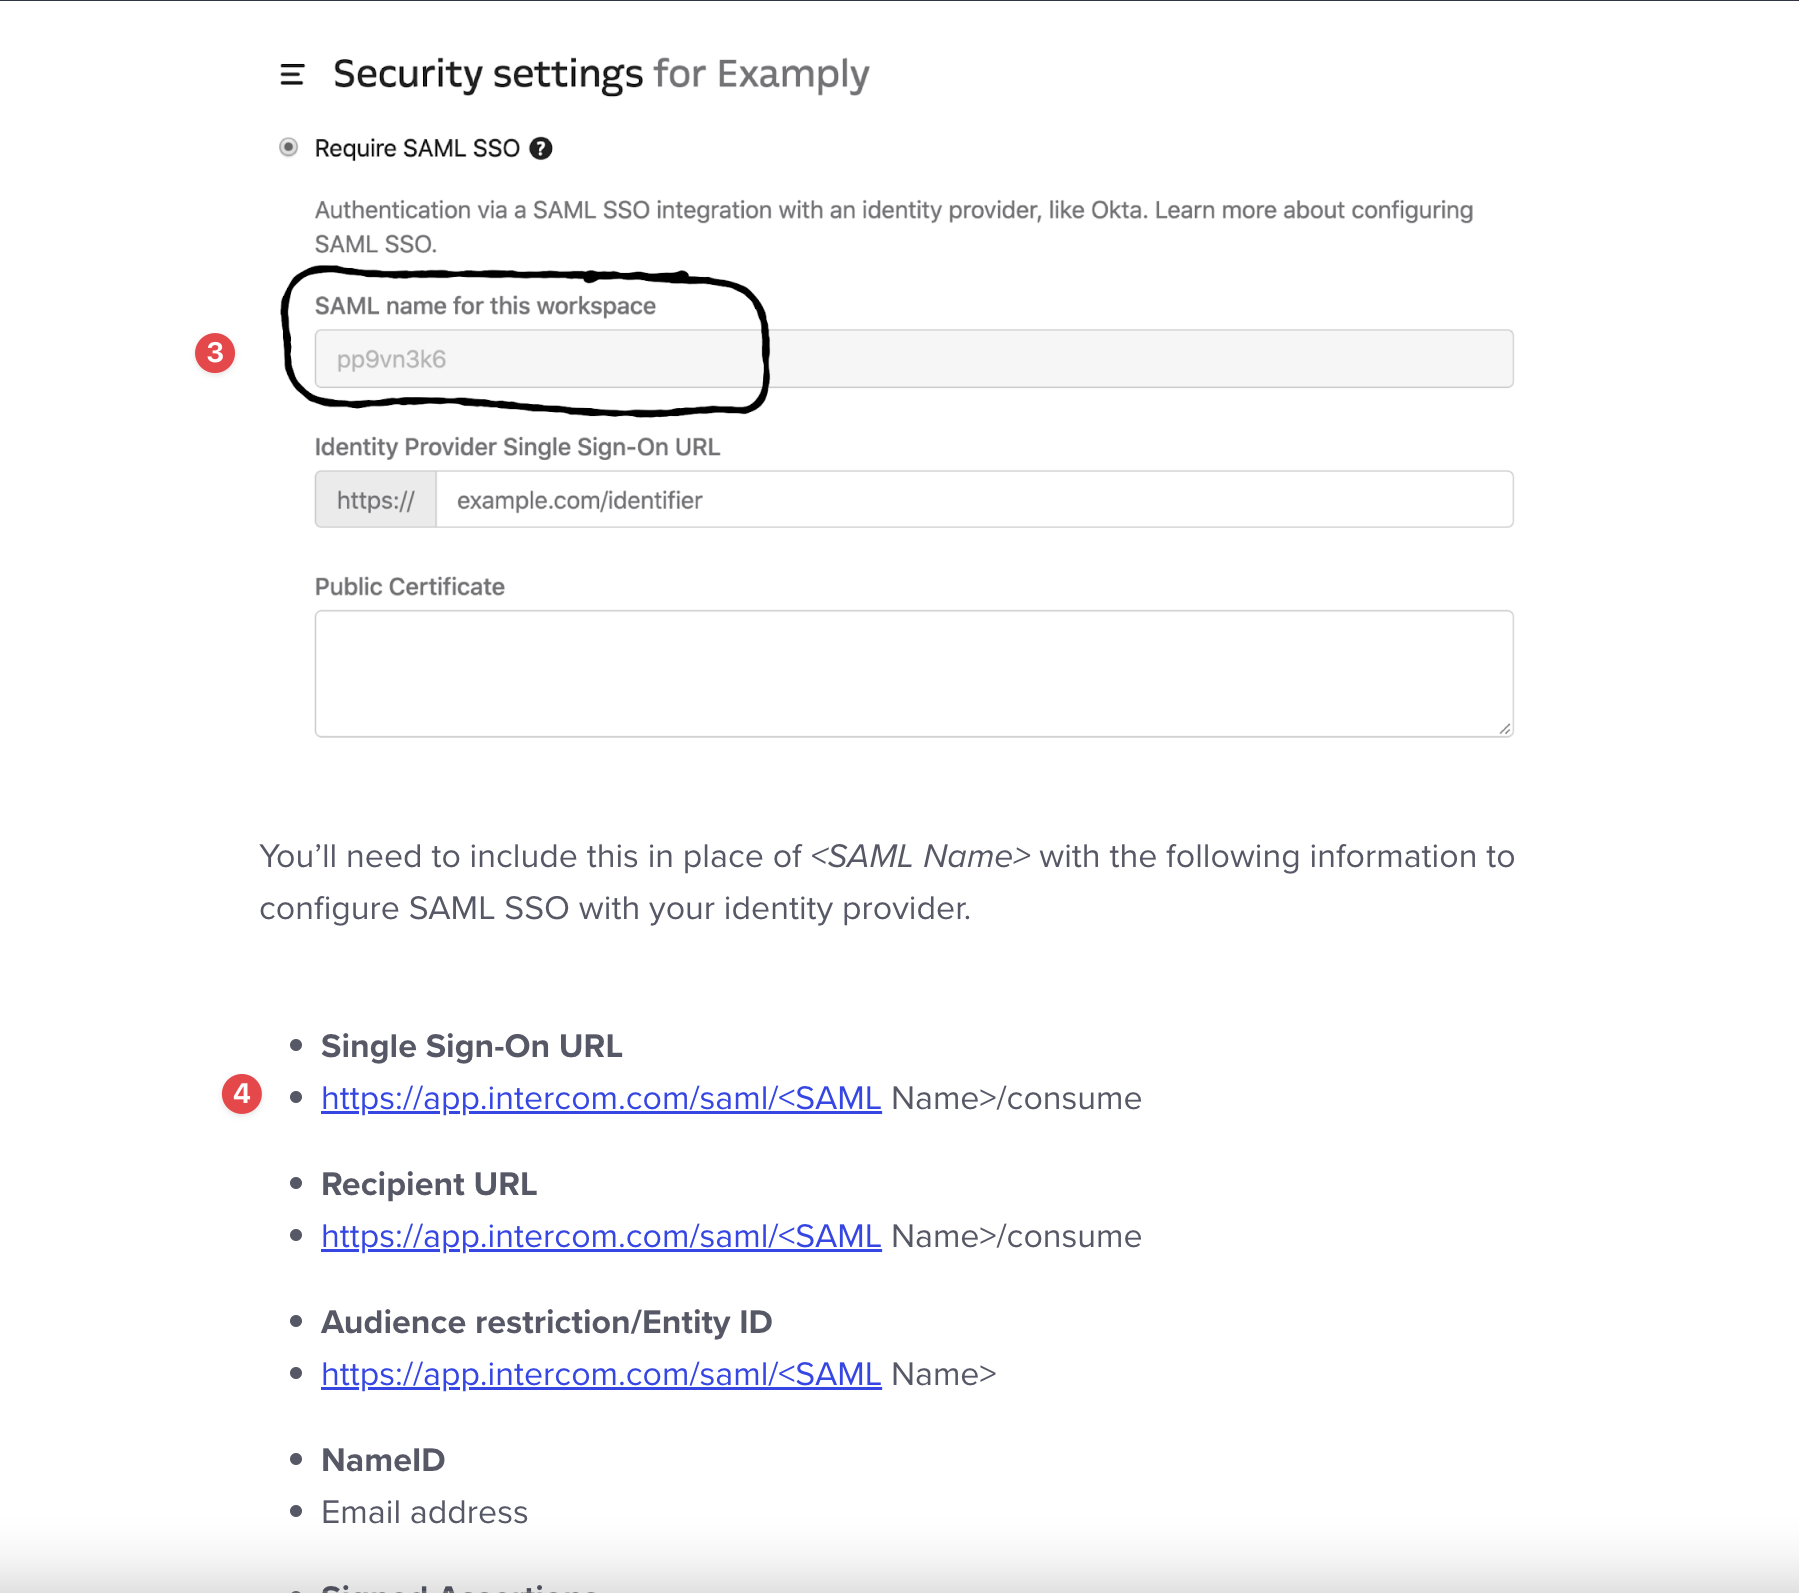Click the Identity Provider Single Sign-On URL field
The width and height of the screenshot is (1799, 1593).
(972, 500)
